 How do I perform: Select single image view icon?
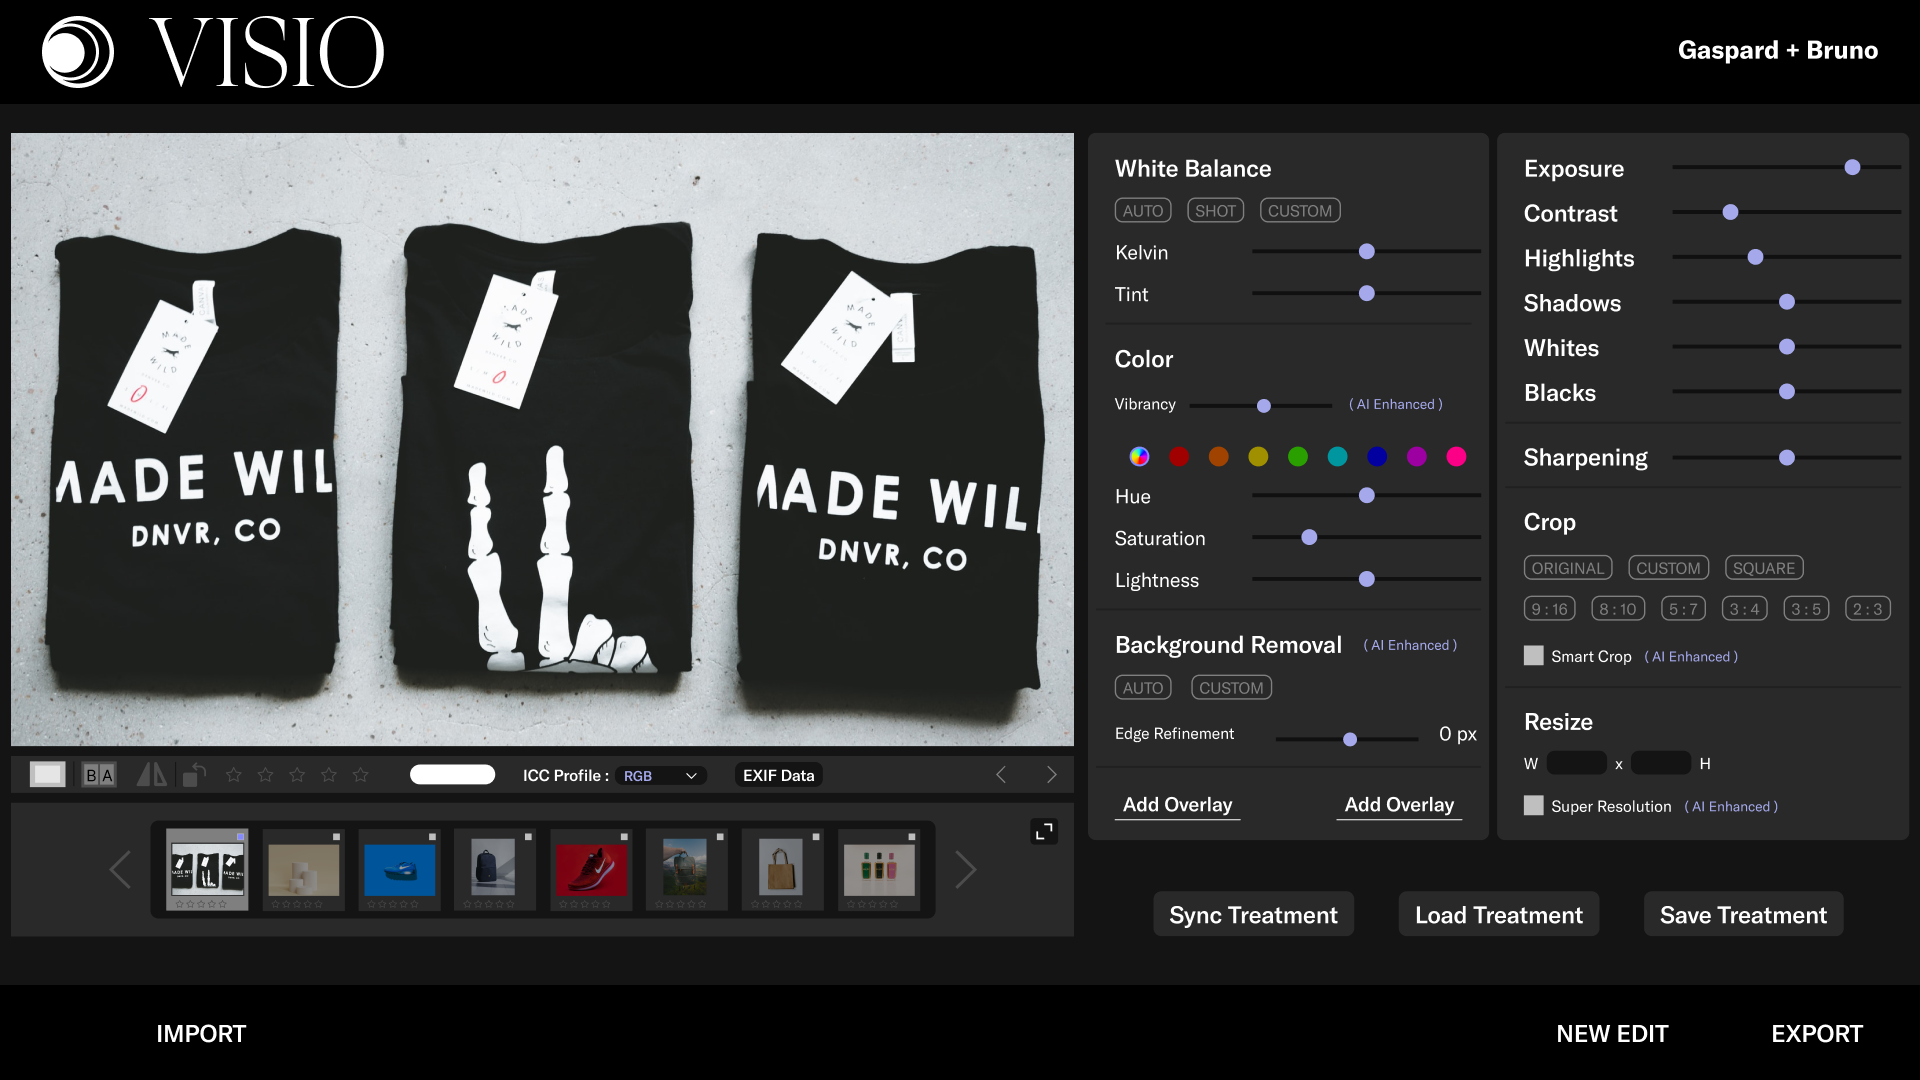tap(47, 775)
